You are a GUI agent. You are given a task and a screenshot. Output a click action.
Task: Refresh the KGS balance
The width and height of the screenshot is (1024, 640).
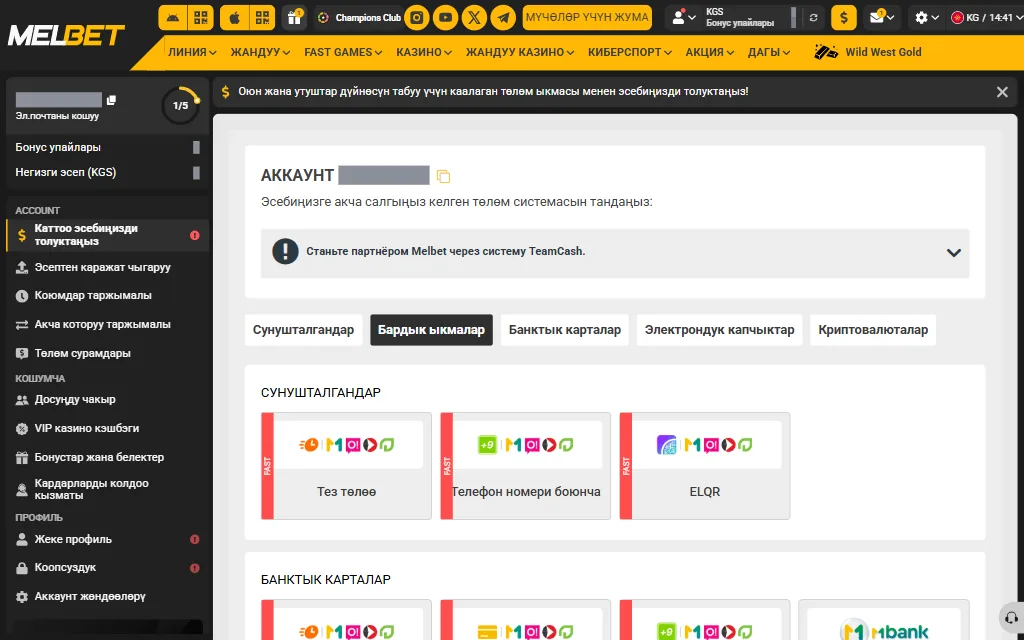point(813,18)
